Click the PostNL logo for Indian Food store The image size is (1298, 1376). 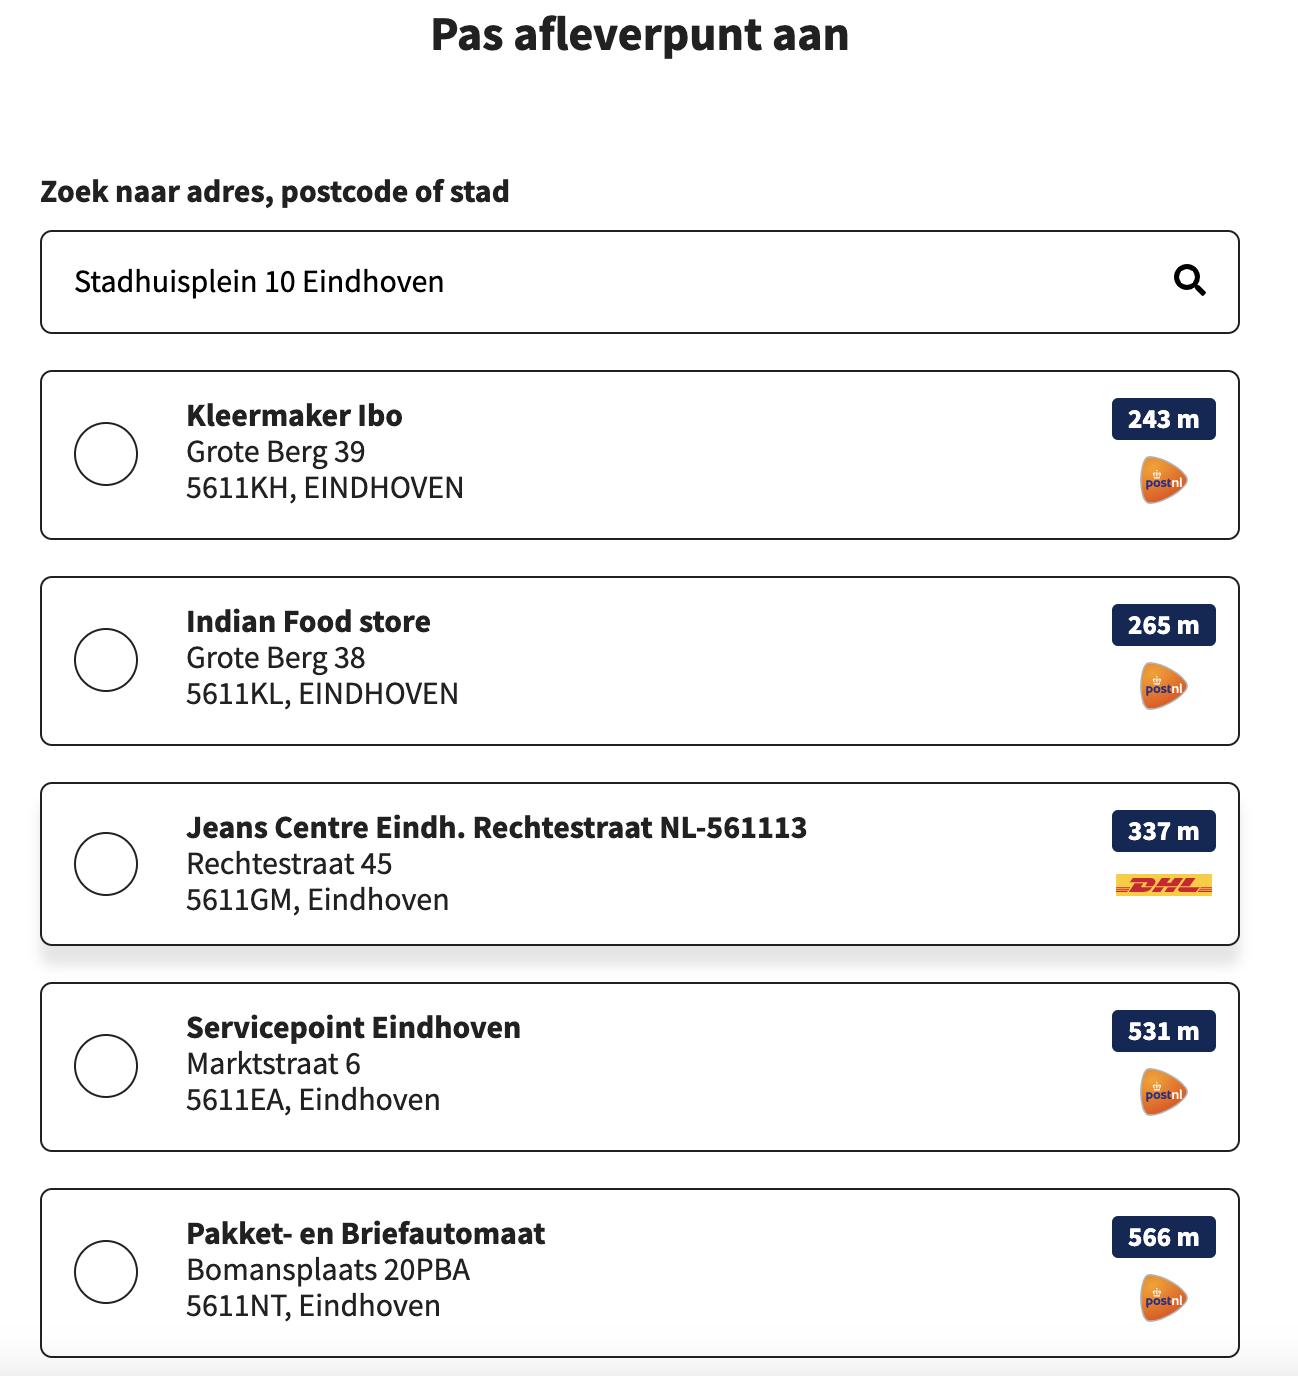tap(1164, 687)
